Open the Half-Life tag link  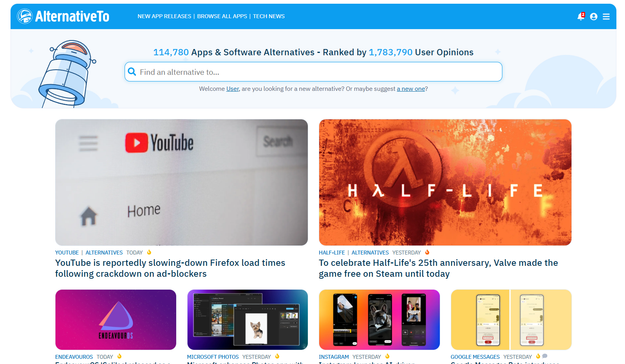(332, 252)
